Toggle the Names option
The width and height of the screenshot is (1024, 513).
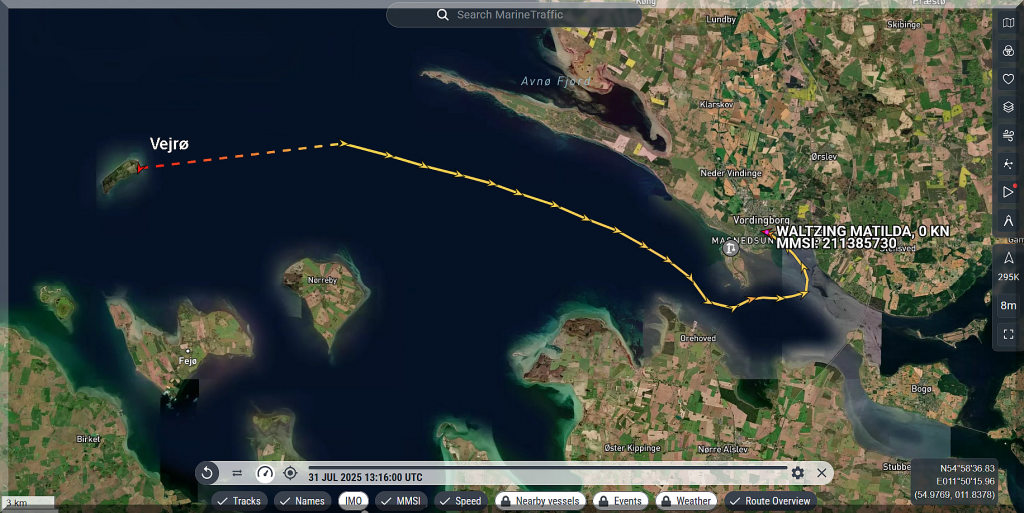click(302, 501)
